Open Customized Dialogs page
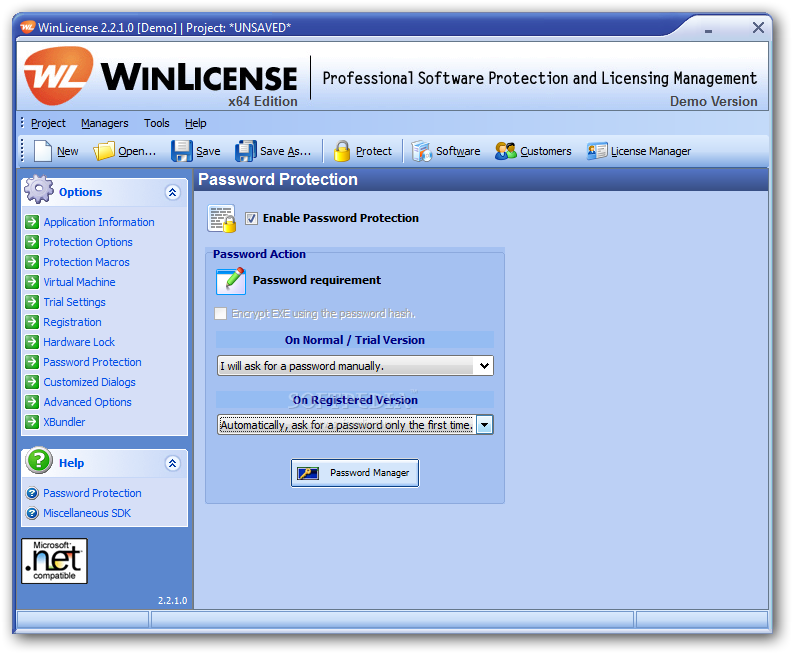 (89, 381)
